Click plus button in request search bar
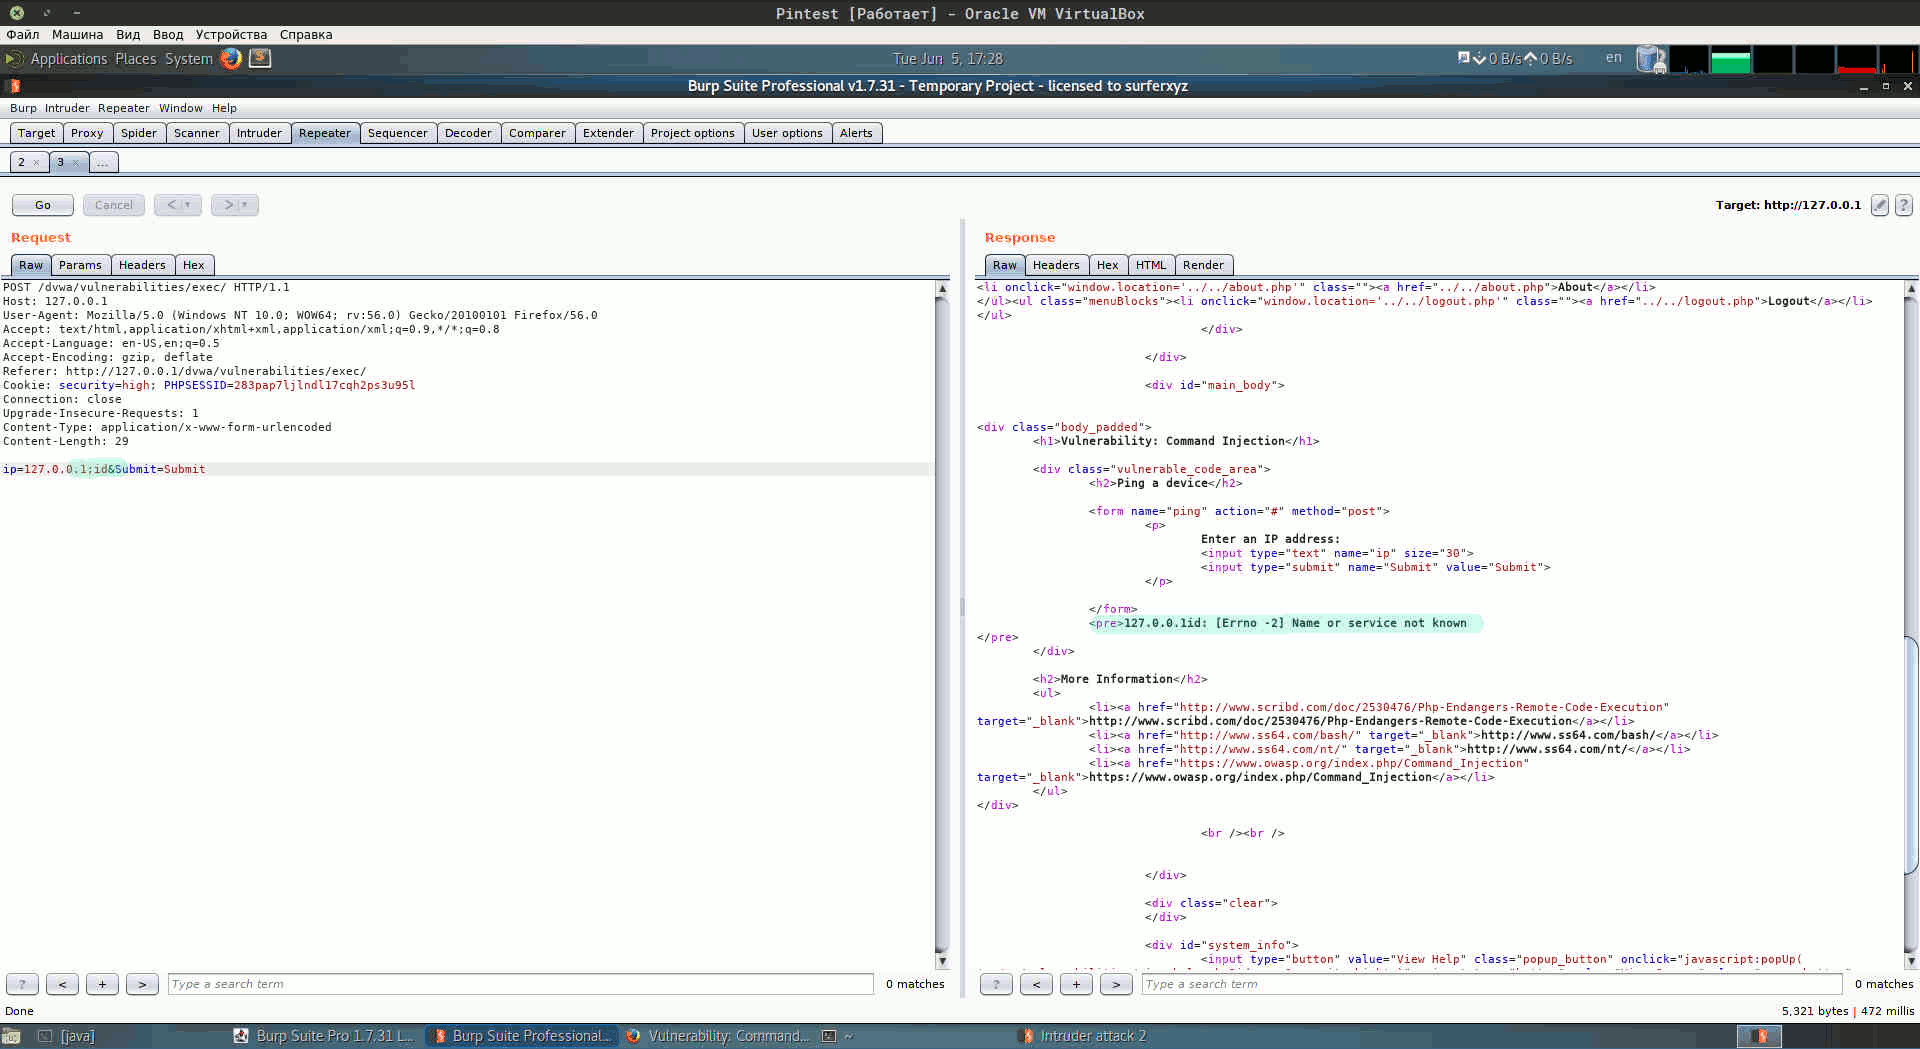Viewport: 1920px width, 1049px height. point(102,984)
